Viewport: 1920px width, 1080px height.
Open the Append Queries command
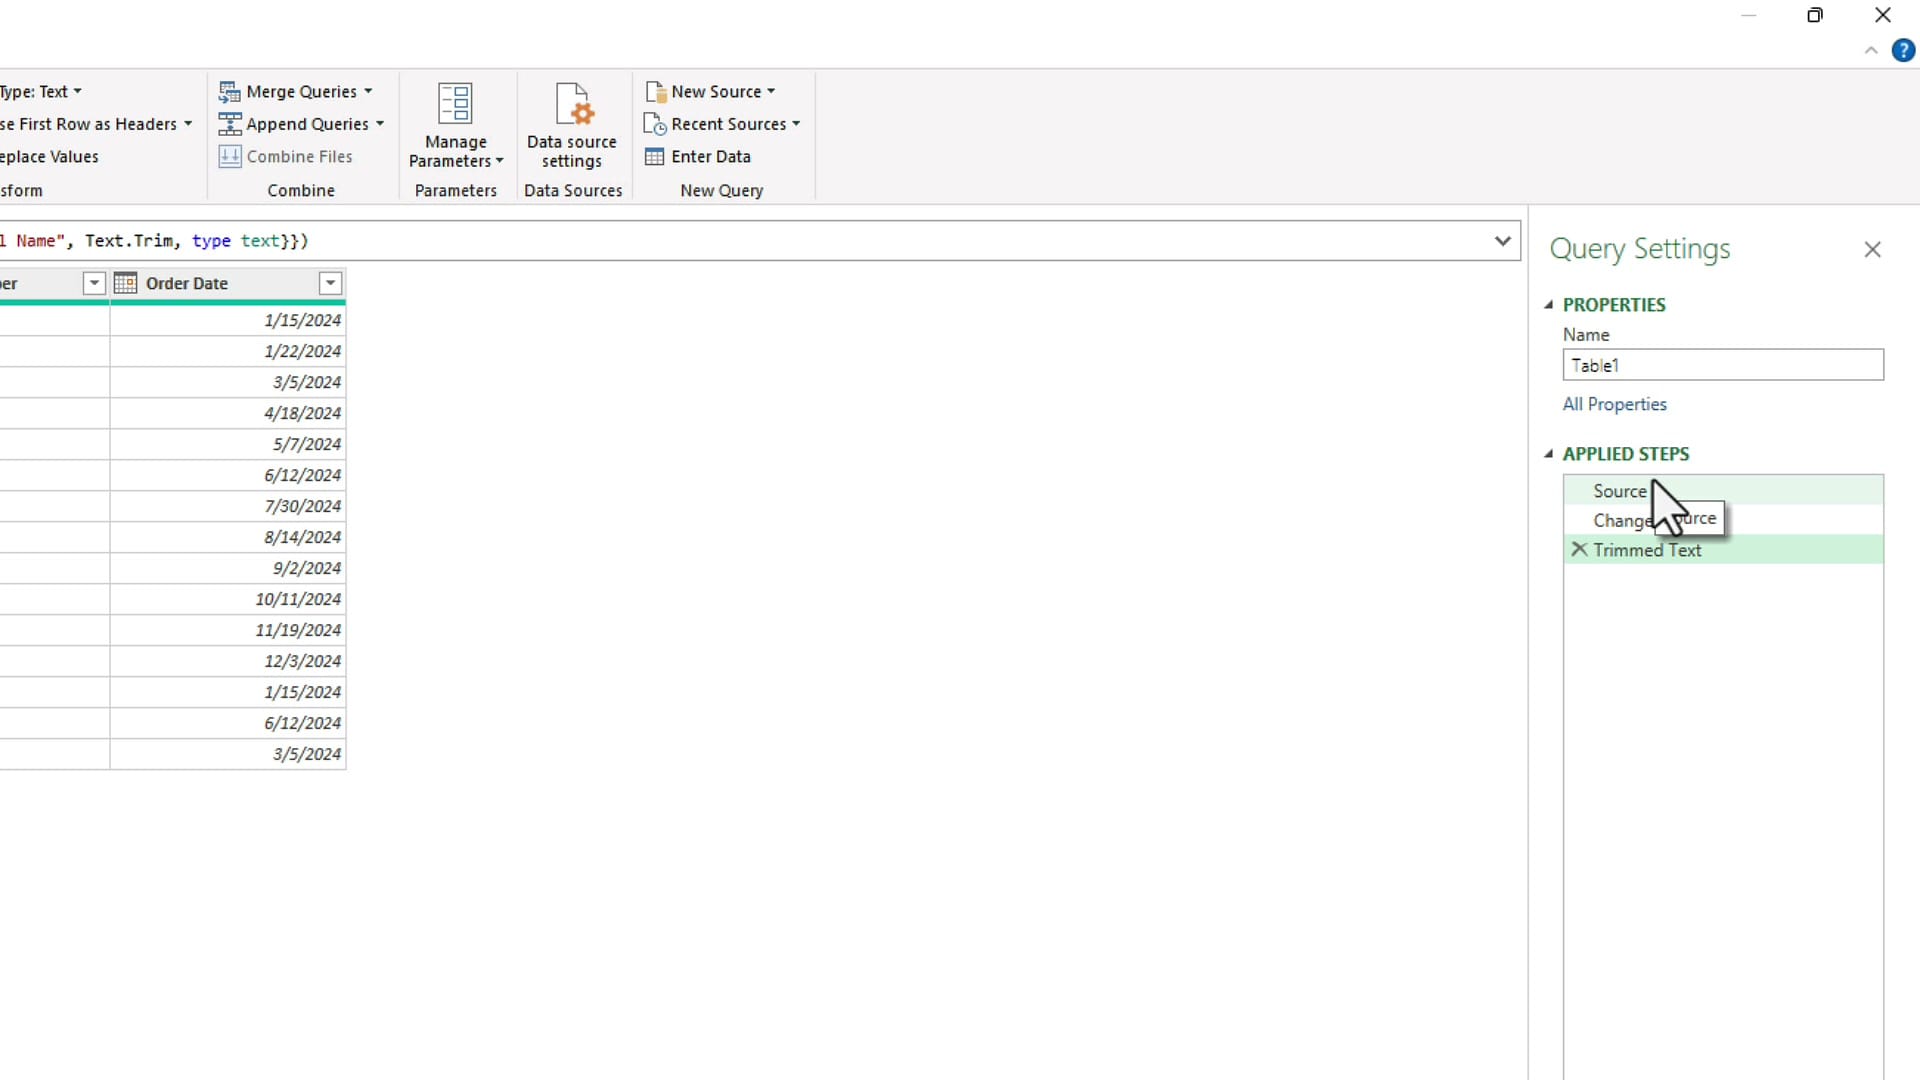click(x=302, y=124)
